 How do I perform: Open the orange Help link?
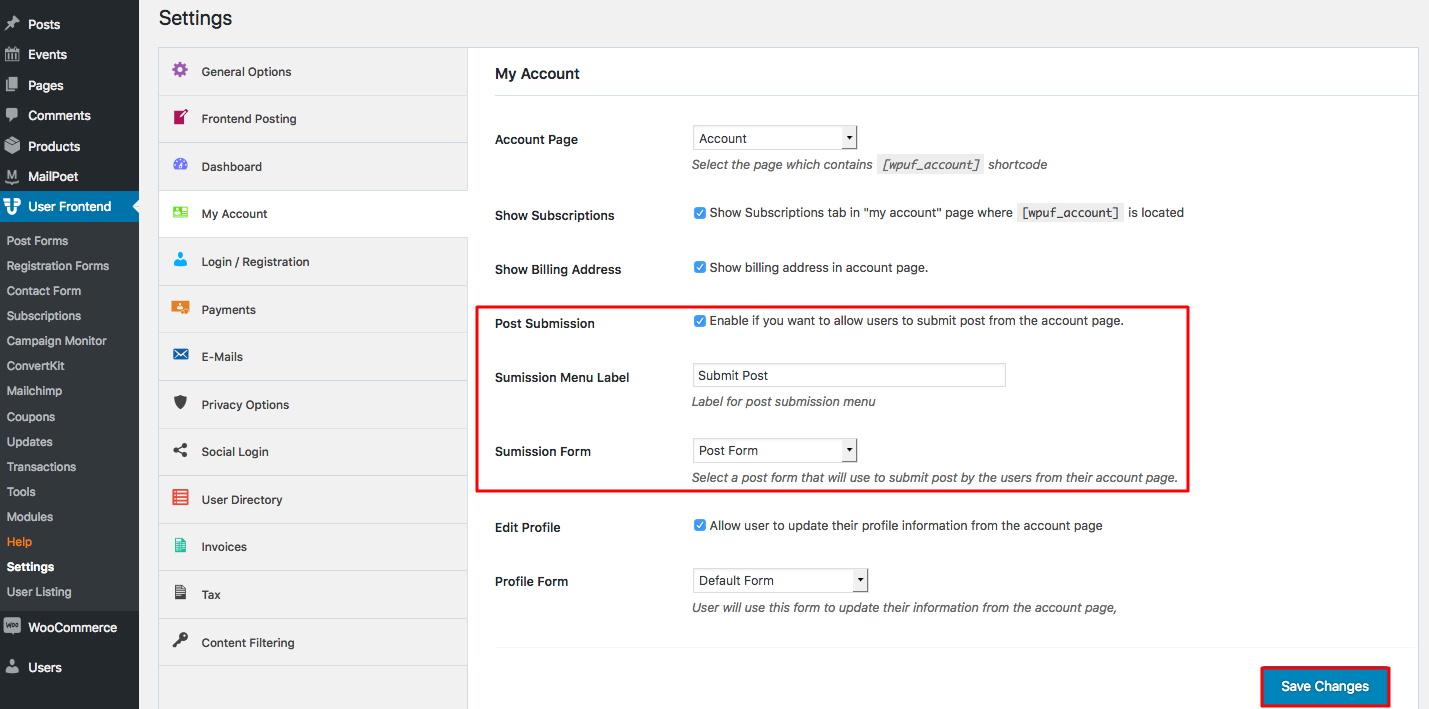coord(19,542)
